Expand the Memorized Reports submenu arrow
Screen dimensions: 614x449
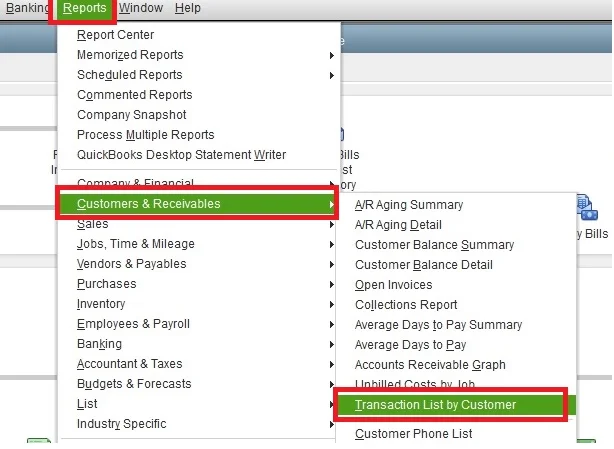pos(331,55)
